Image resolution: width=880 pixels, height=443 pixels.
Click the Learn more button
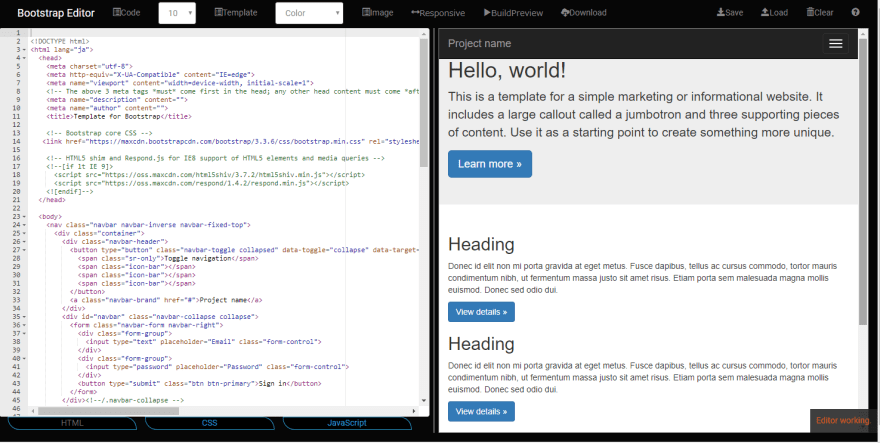point(490,164)
